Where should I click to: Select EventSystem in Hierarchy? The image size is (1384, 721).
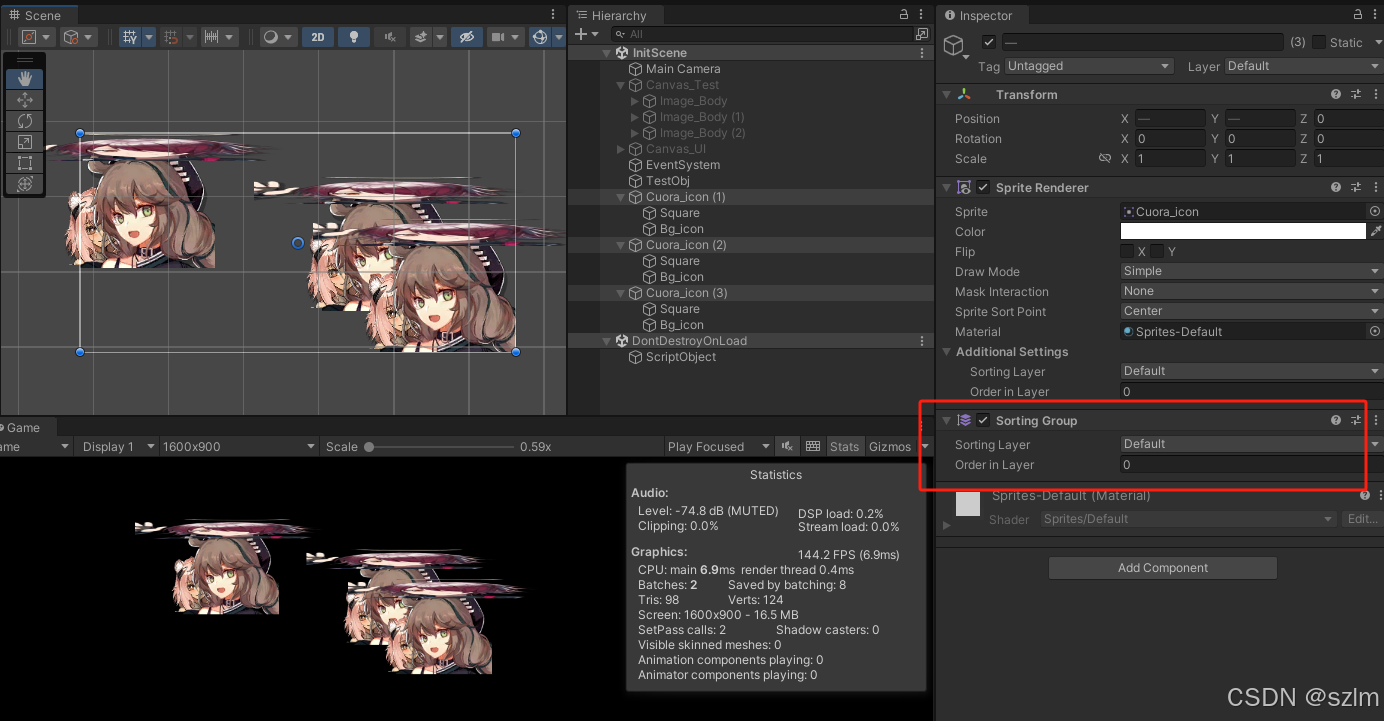click(x=683, y=165)
